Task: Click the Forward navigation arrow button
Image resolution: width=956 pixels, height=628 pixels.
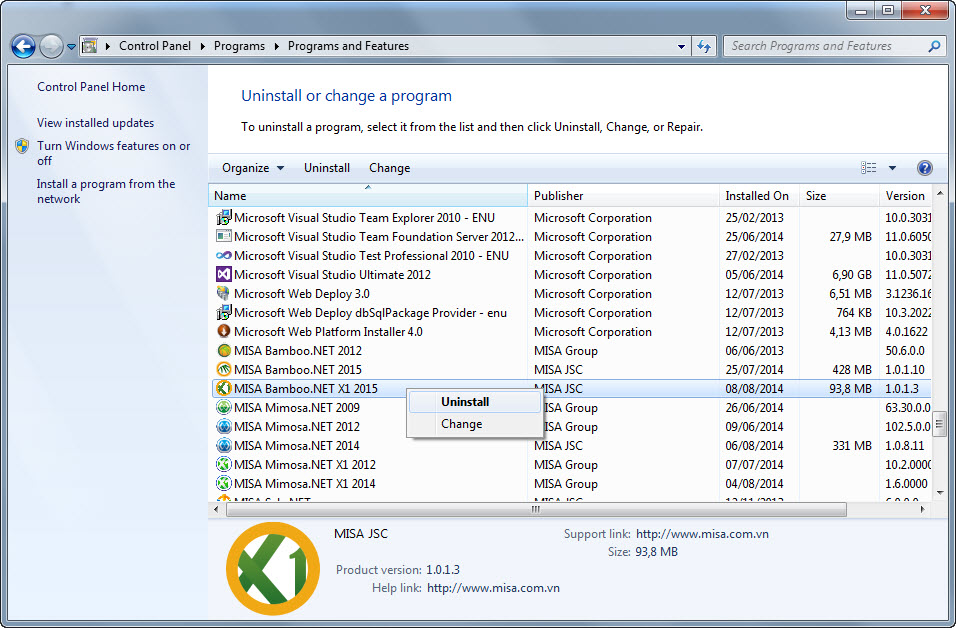Action: click(51, 46)
